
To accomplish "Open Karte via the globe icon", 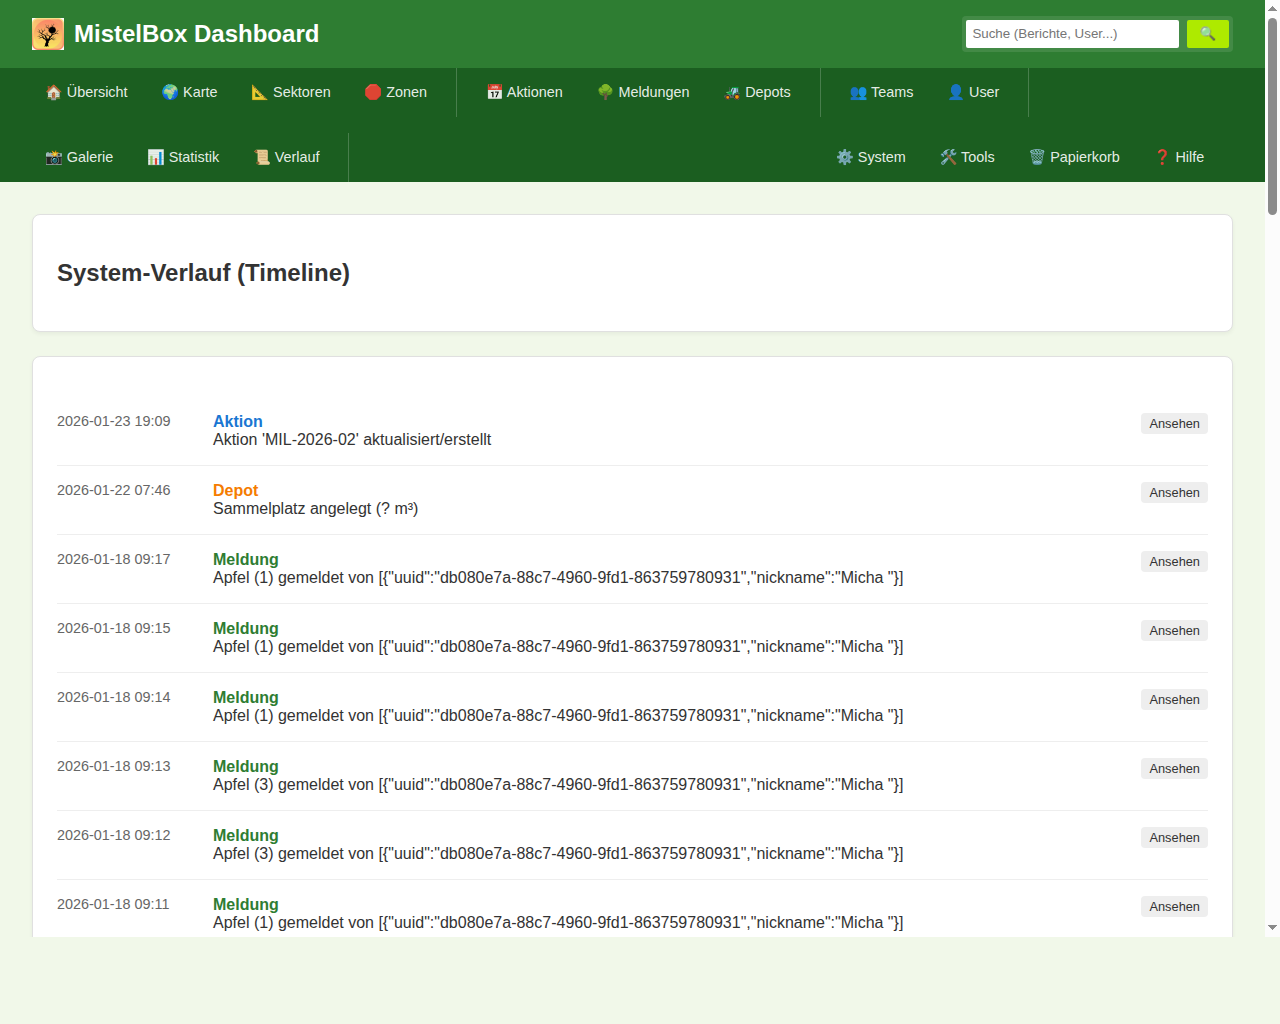I will click(170, 92).
